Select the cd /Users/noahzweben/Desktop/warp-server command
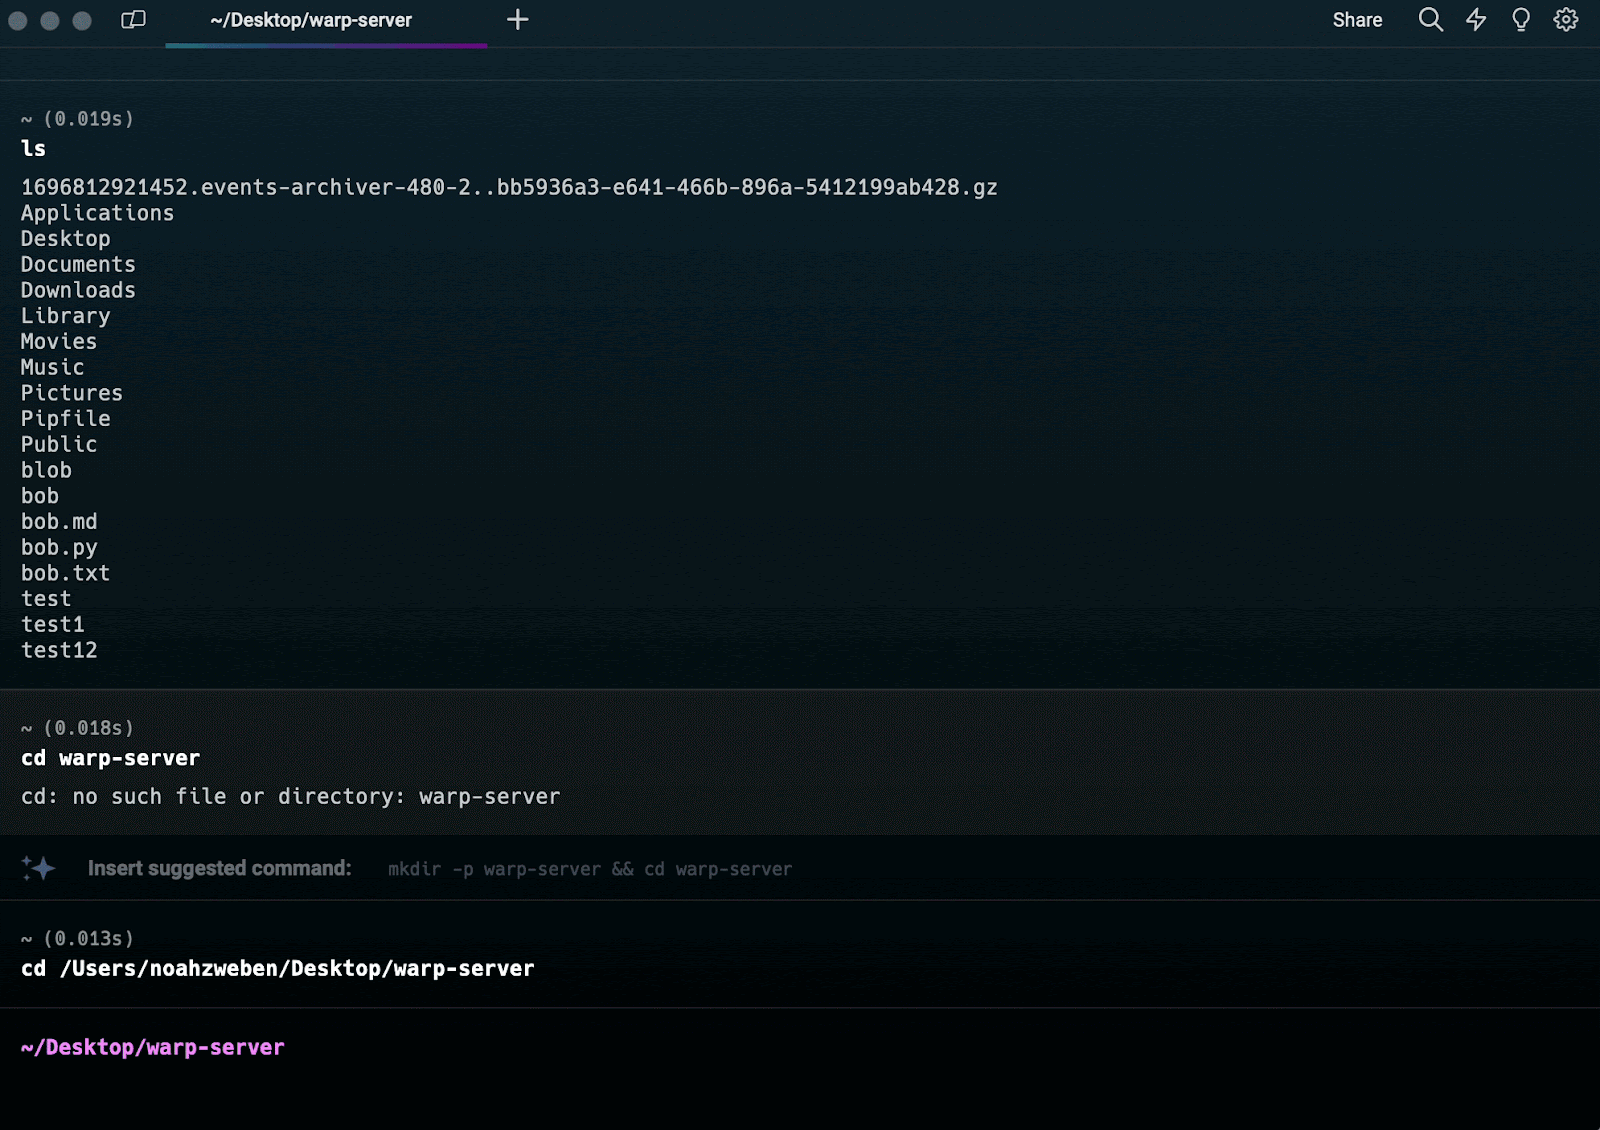 tap(277, 967)
